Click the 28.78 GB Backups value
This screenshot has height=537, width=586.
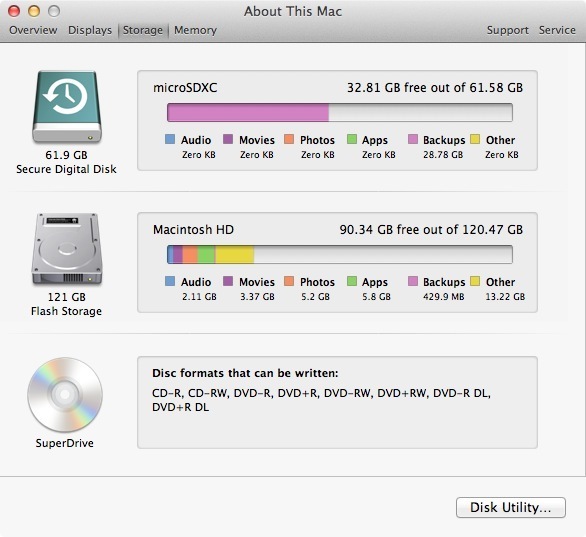443,155
